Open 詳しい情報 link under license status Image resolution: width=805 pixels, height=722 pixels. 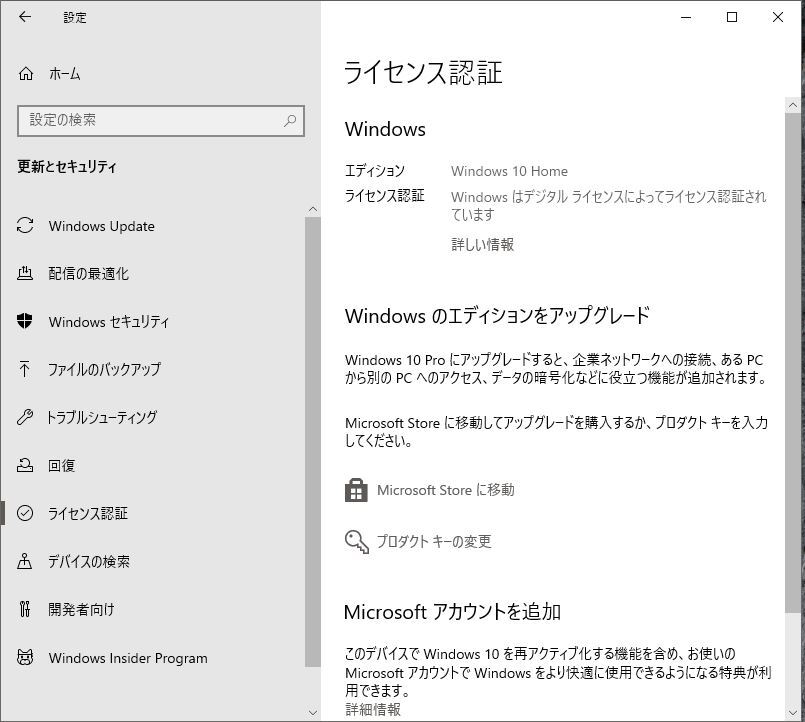483,244
